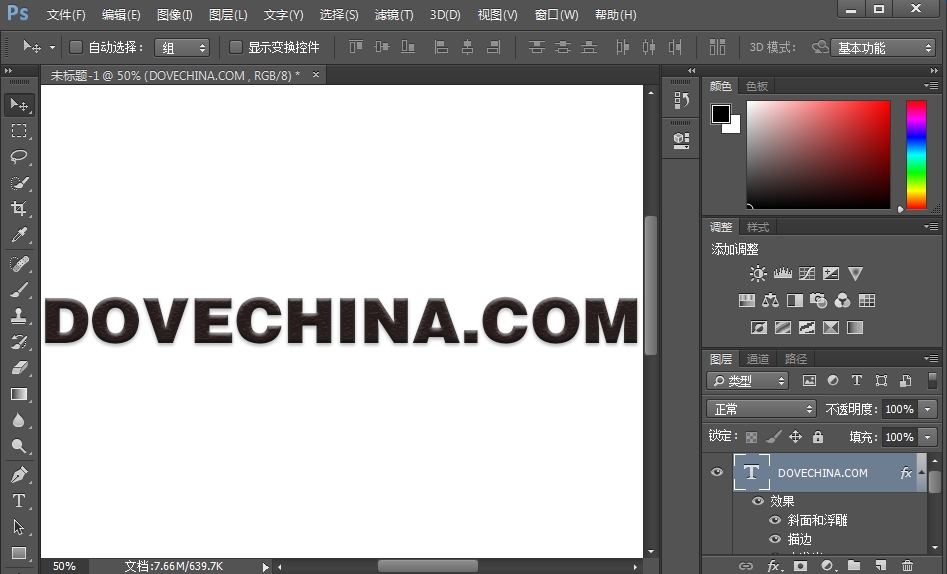The width and height of the screenshot is (947, 574).
Task: Select the Pen tool
Action: coord(19,474)
